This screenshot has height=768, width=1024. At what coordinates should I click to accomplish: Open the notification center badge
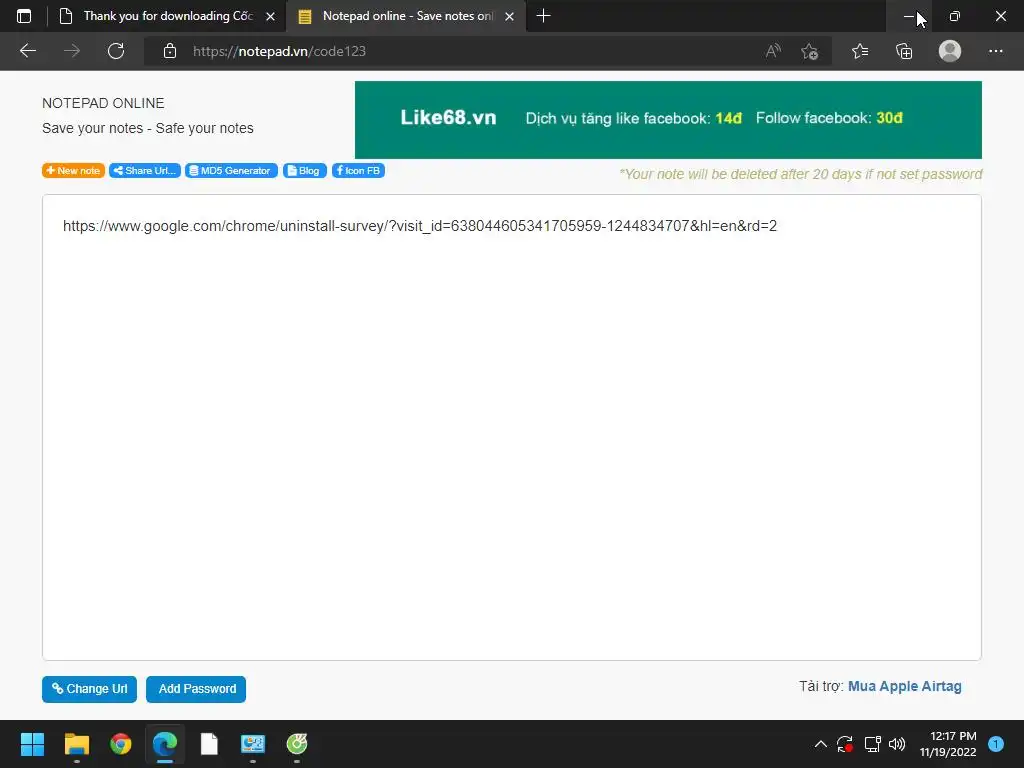point(996,744)
